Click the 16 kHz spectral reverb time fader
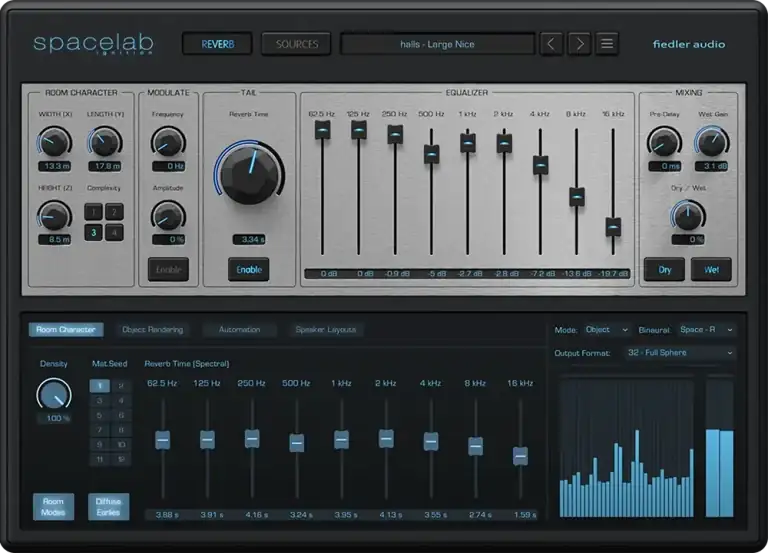Image resolution: width=768 pixels, height=553 pixels. (x=520, y=456)
